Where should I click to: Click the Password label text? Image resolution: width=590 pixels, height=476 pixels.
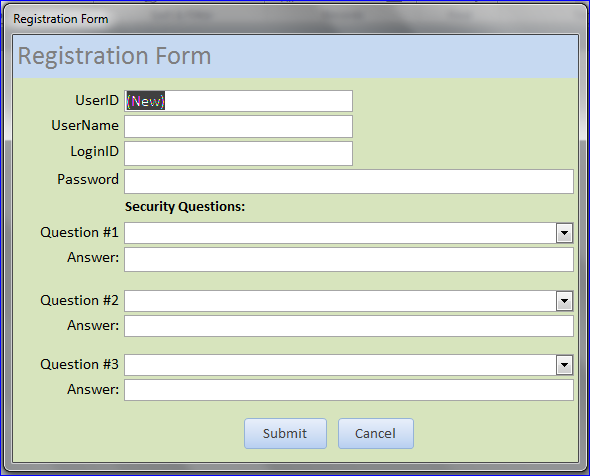pyautogui.click(x=88, y=179)
